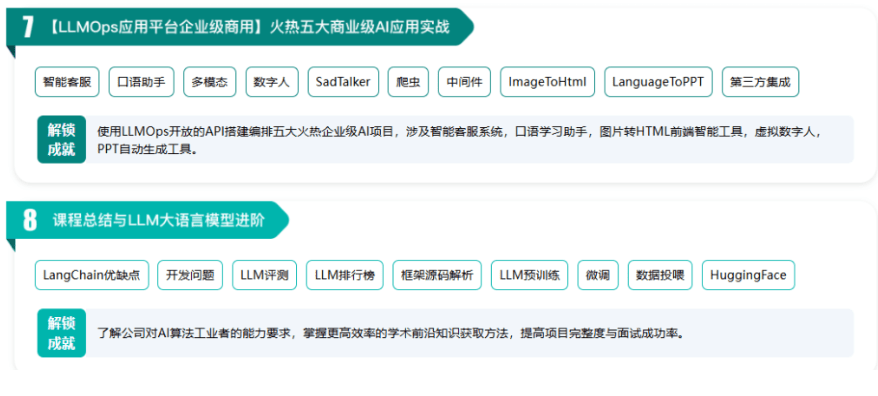The image size is (878, 396).
Task: Select the 爬虫 tag
Action: 408,82
